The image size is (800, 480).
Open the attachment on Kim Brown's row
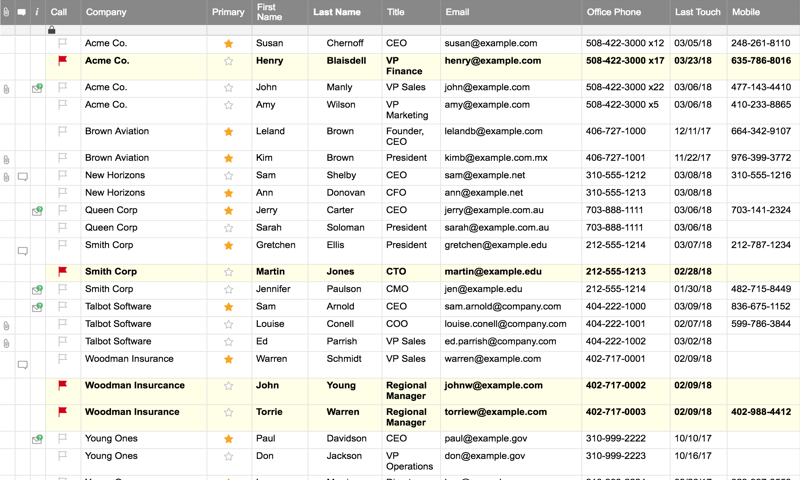pyautogui.click(x=7, y=159)
